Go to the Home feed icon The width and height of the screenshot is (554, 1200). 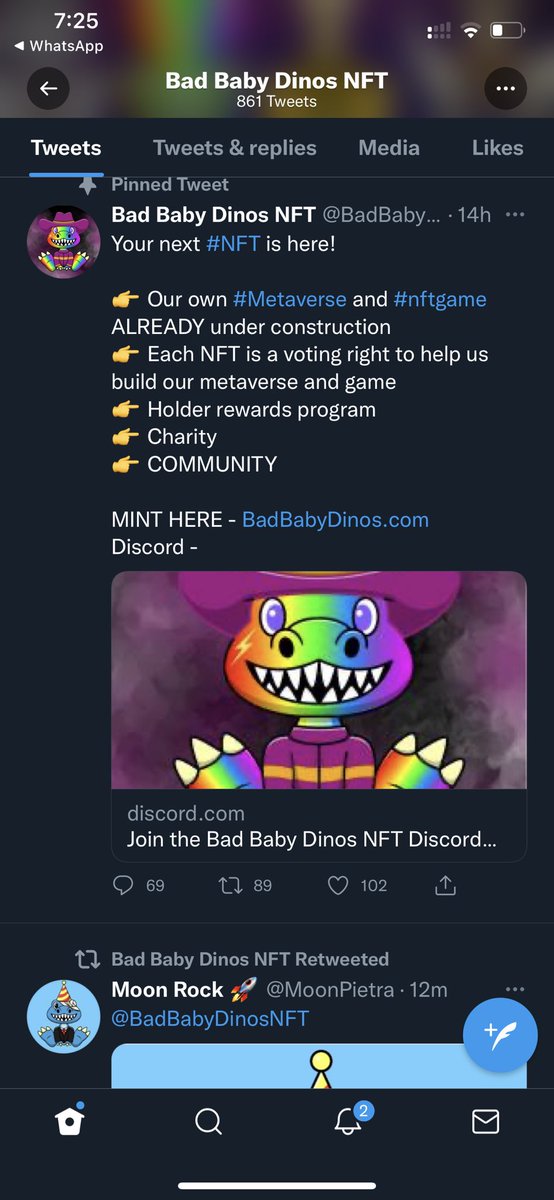pyautogui.click(x=69, y=1122)
